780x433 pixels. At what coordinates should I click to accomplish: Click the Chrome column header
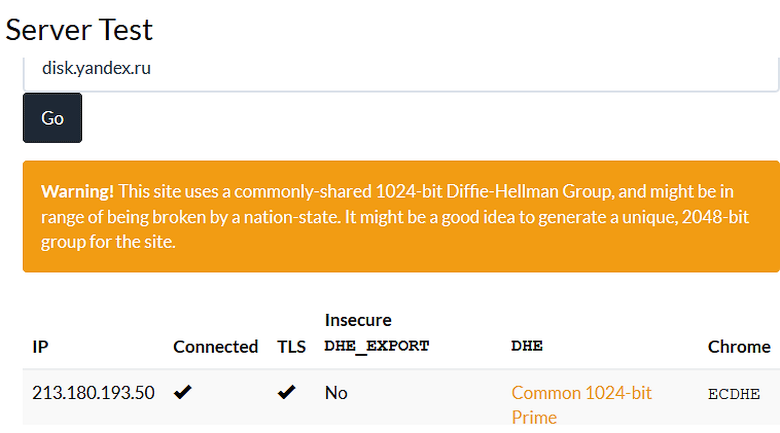[739, 346]
